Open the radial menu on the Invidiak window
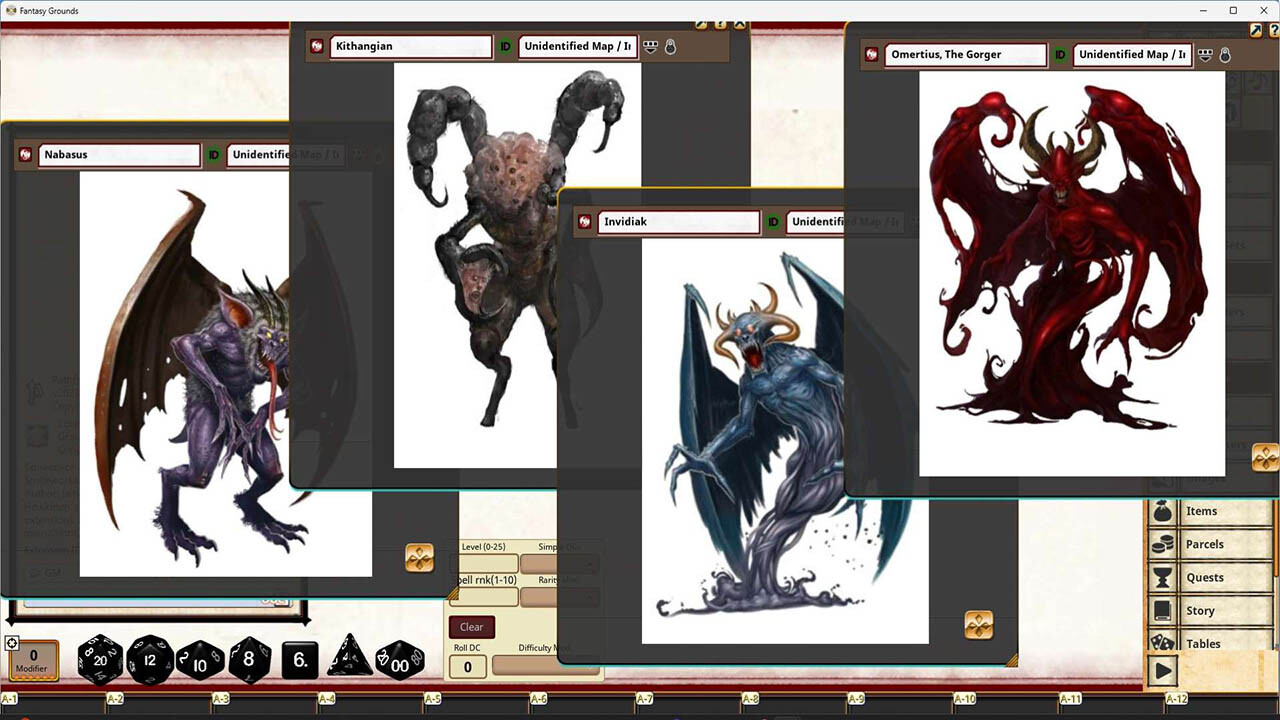The image size is (1280, 720). [979, 624]
